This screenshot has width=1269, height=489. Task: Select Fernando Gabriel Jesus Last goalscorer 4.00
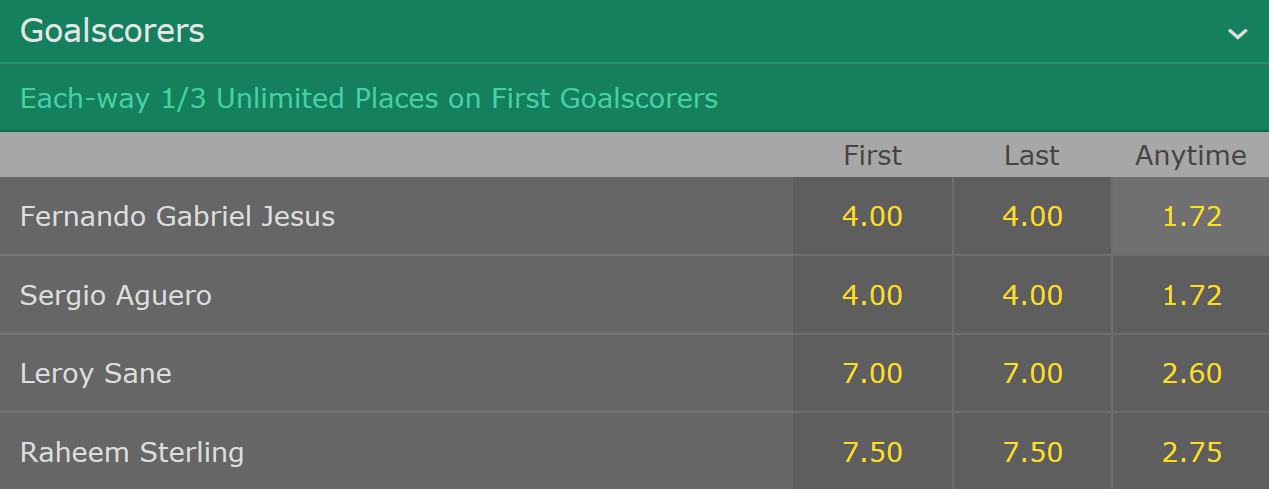click(x=1032, y=216)
